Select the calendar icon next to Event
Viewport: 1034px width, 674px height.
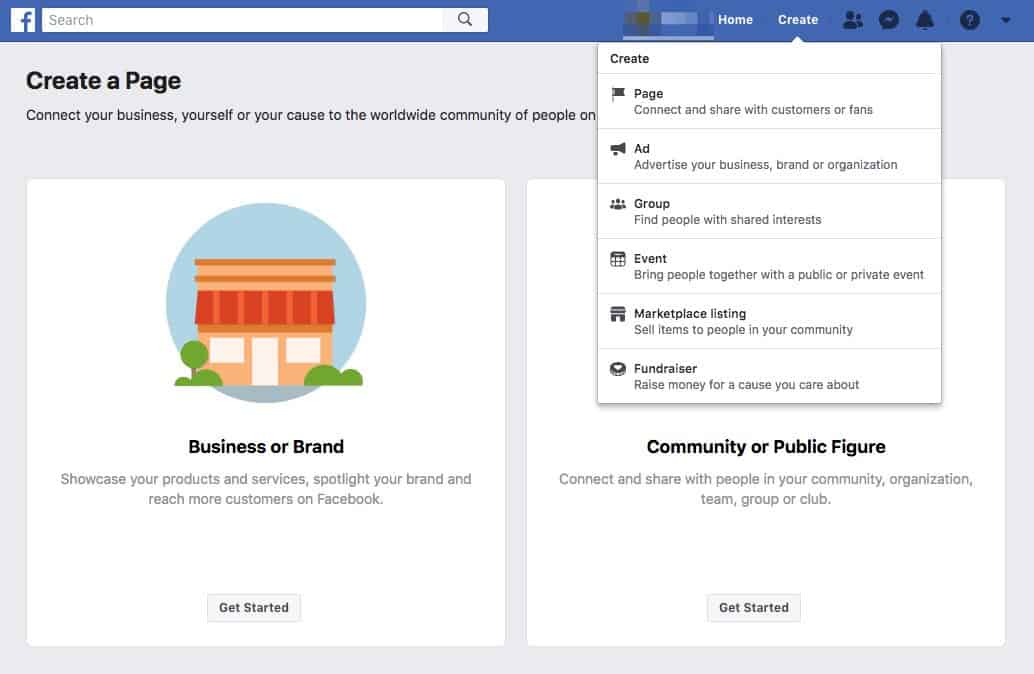(x=620, y=258)
